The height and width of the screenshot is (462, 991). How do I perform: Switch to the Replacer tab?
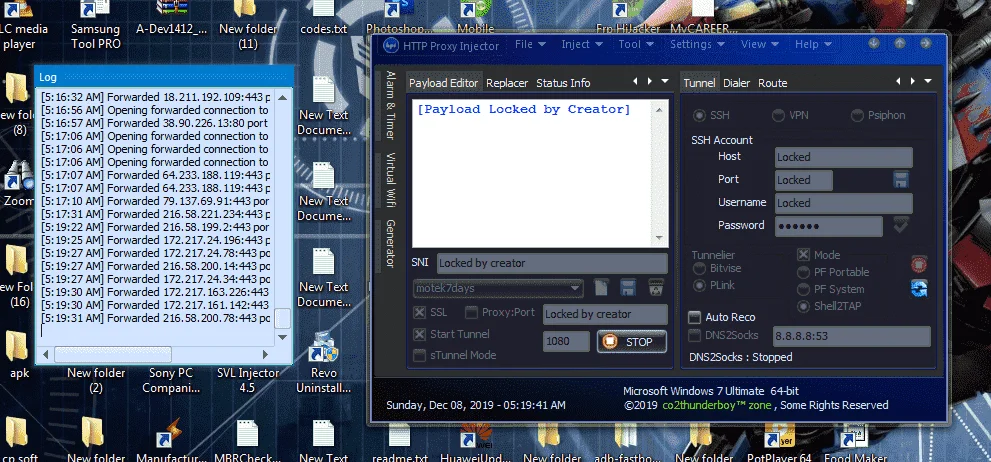[x=507, y=83]
